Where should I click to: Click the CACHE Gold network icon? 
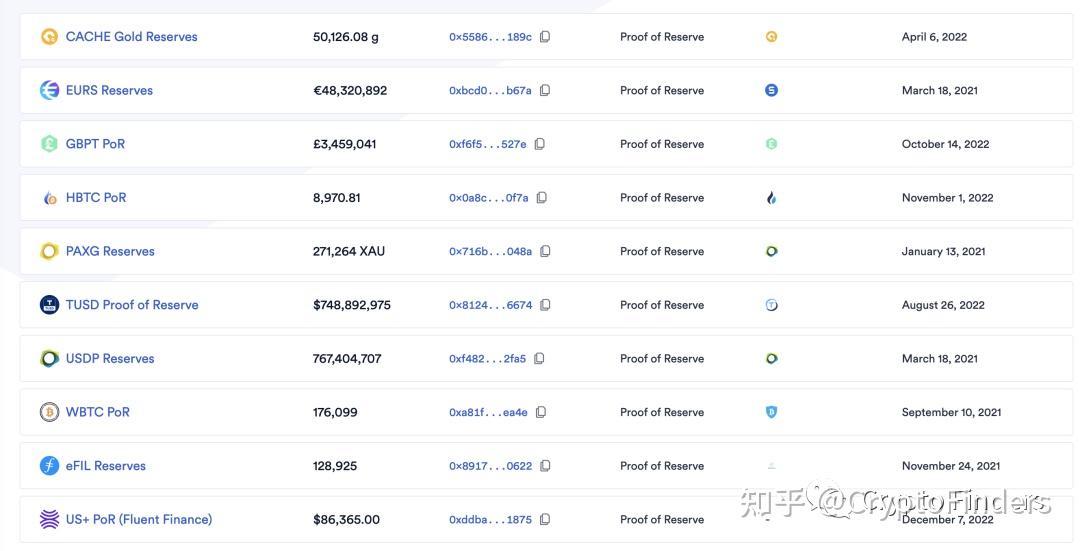[x=771, y=37]
